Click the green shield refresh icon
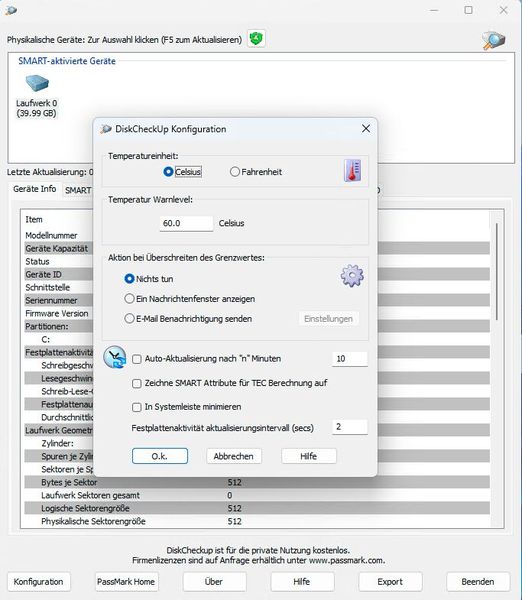Image resolution: width=522 pixels, height=600 pixels. [x=256, y=39]
